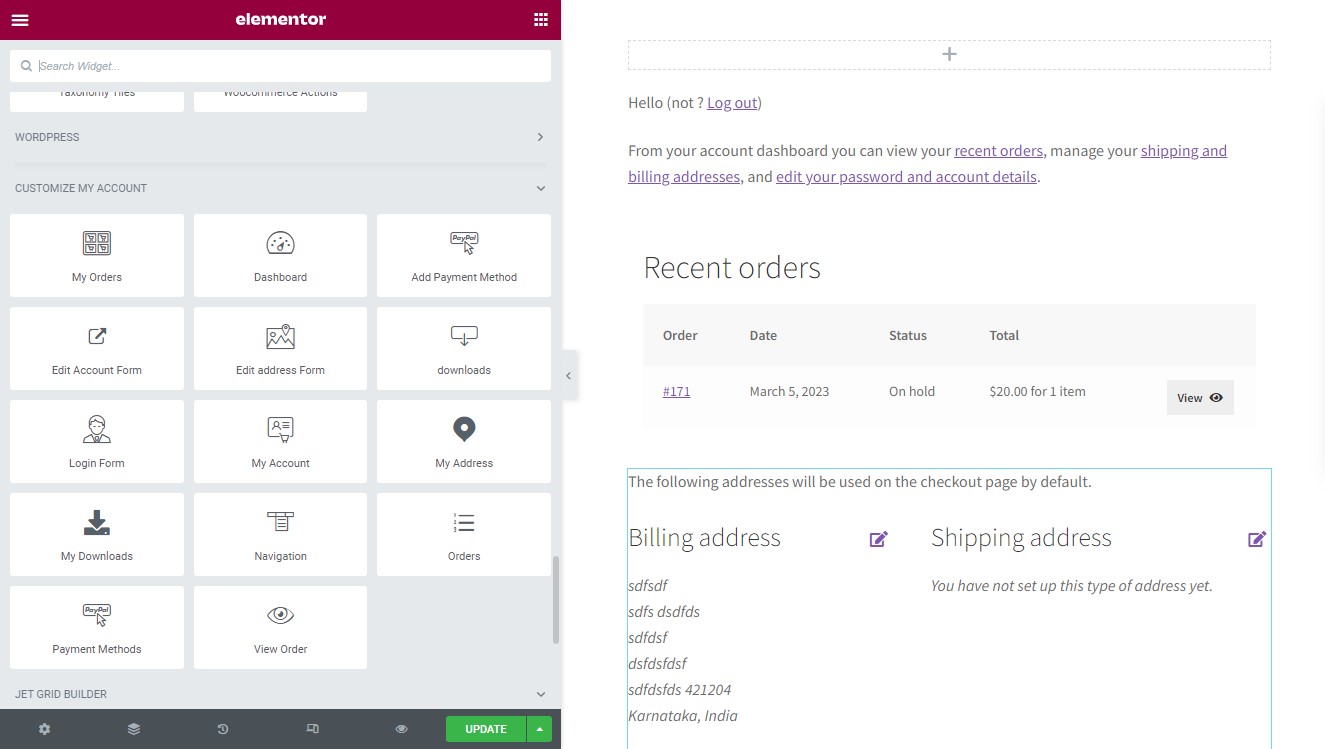Click the sdfdsfds 421204 address line

pos(679,689)
